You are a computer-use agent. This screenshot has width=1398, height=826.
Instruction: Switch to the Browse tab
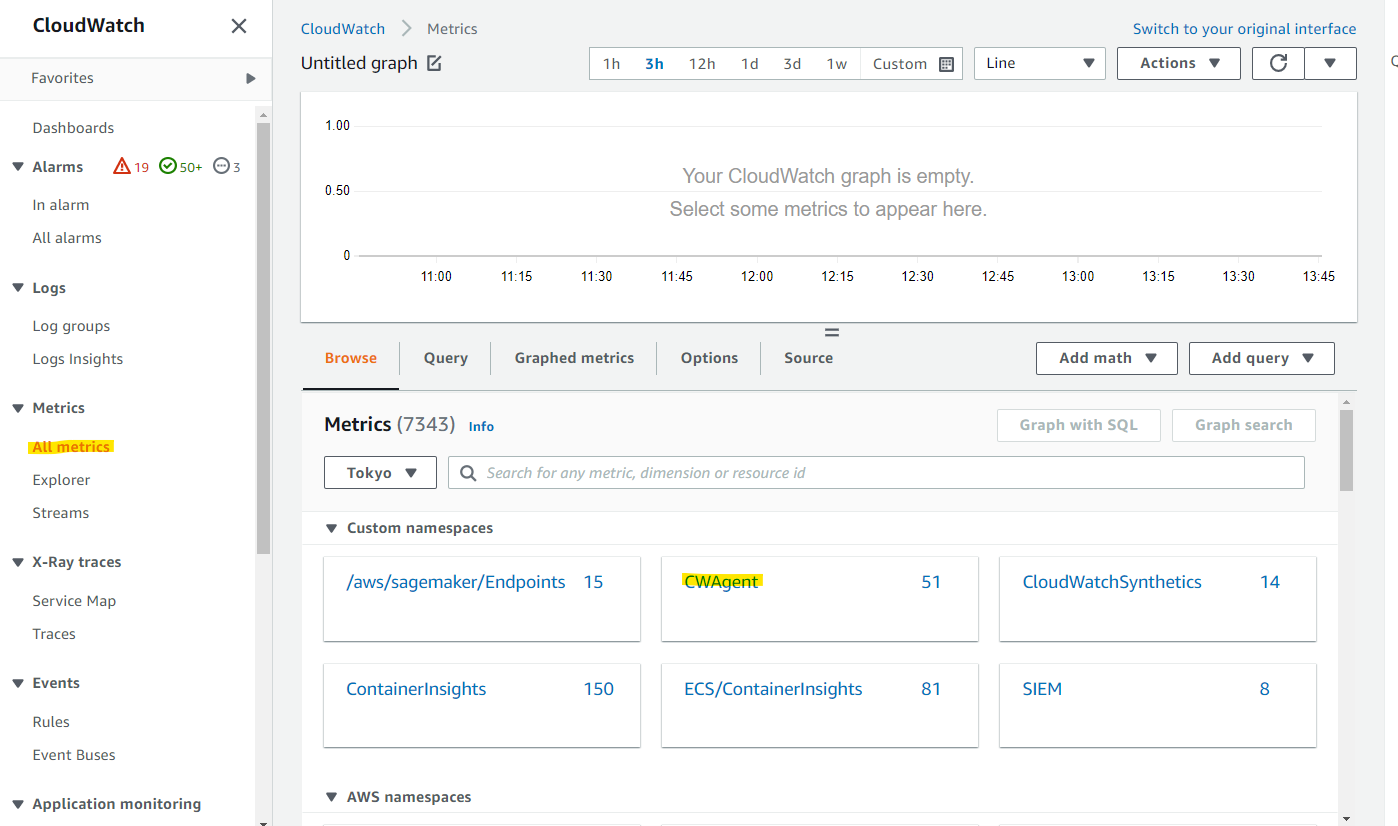pos(351,358)
